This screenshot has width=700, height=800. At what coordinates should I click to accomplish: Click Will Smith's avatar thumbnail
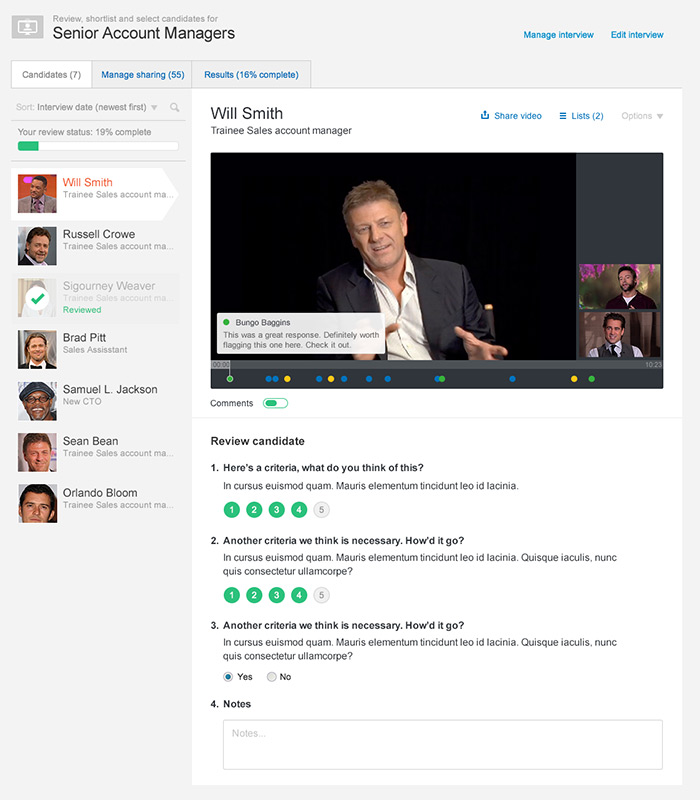click(37, 194)
